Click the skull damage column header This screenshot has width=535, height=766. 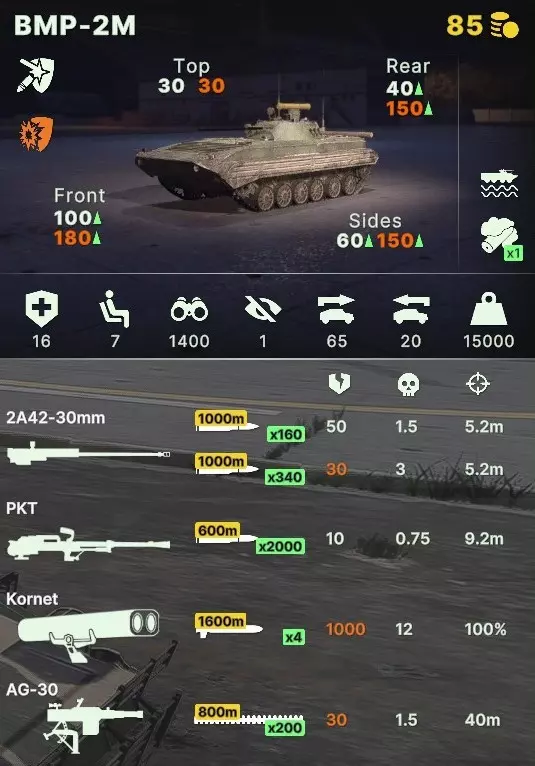[408, 384]
